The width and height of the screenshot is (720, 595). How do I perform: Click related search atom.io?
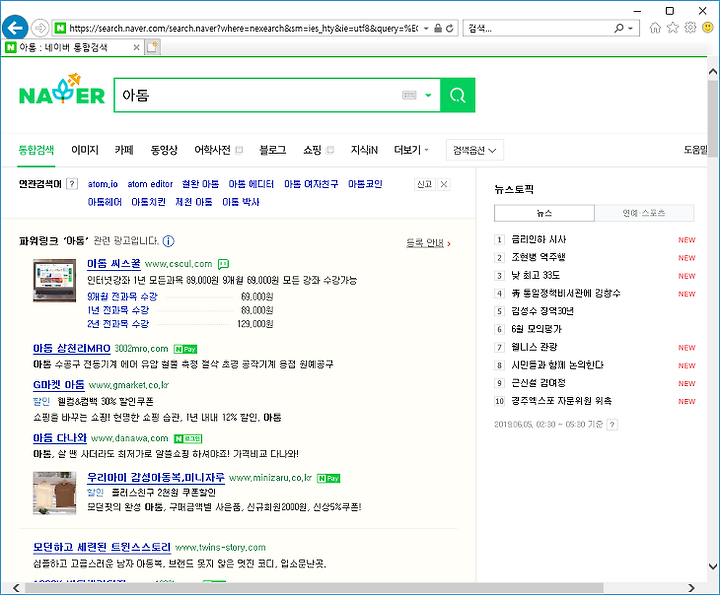coord(103,184)
